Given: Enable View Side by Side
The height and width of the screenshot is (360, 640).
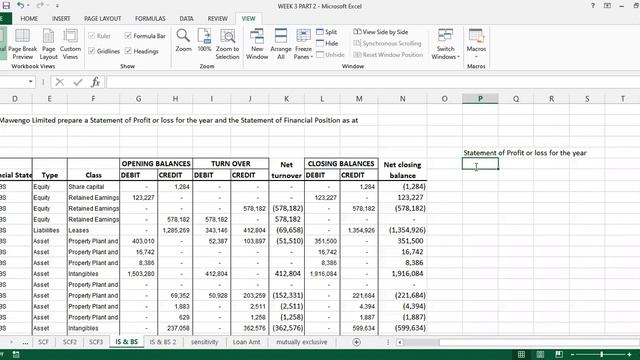Looking at the screenshot, I should (x=380, y=32).
